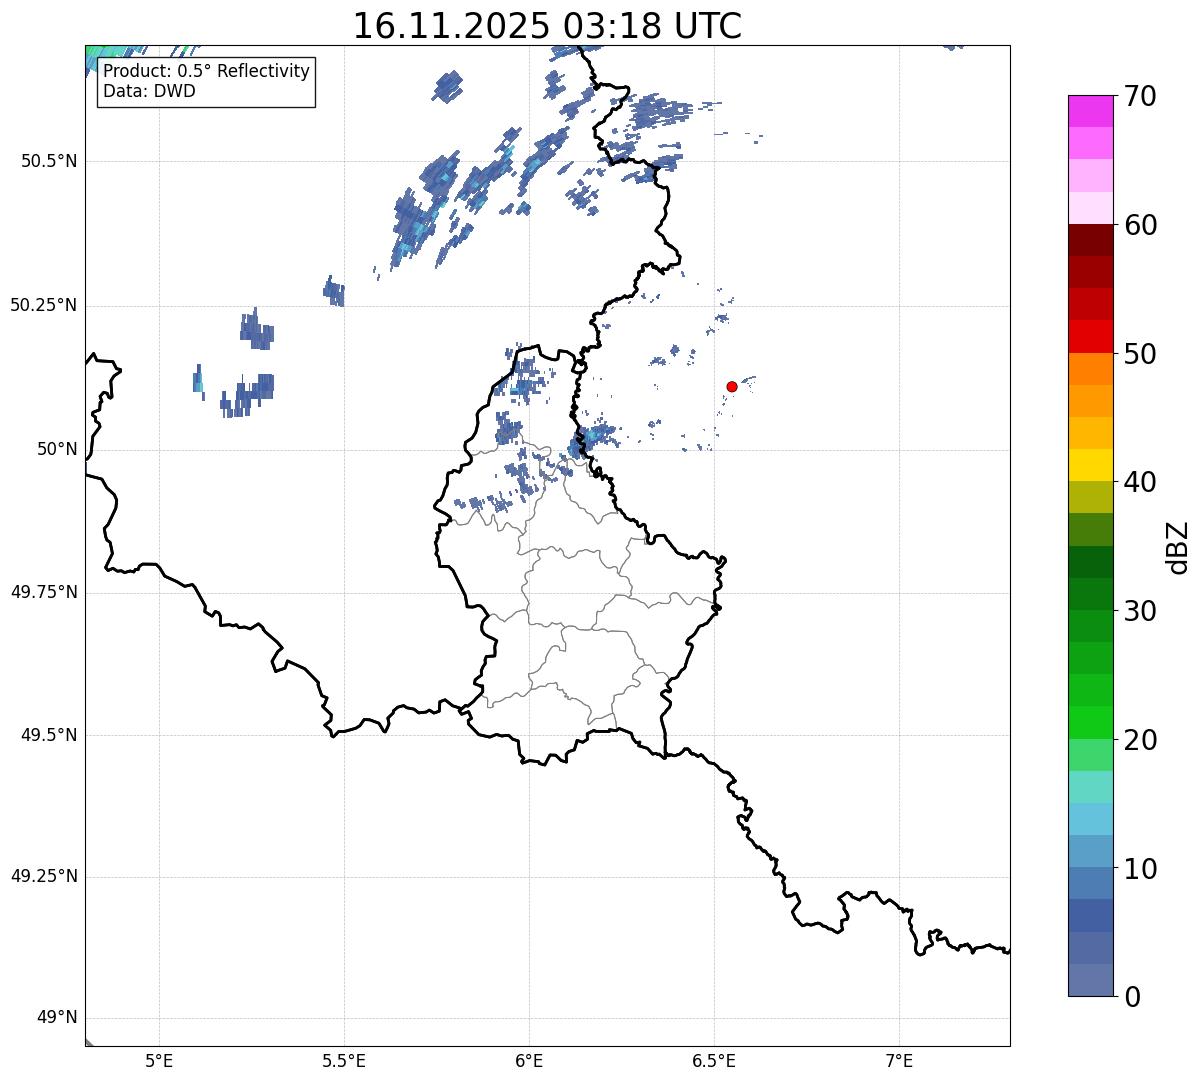The width and height of the screenshot is (1202, 1081).
Task: Click the '5.5°E' longitude label
Action: 344,1060
